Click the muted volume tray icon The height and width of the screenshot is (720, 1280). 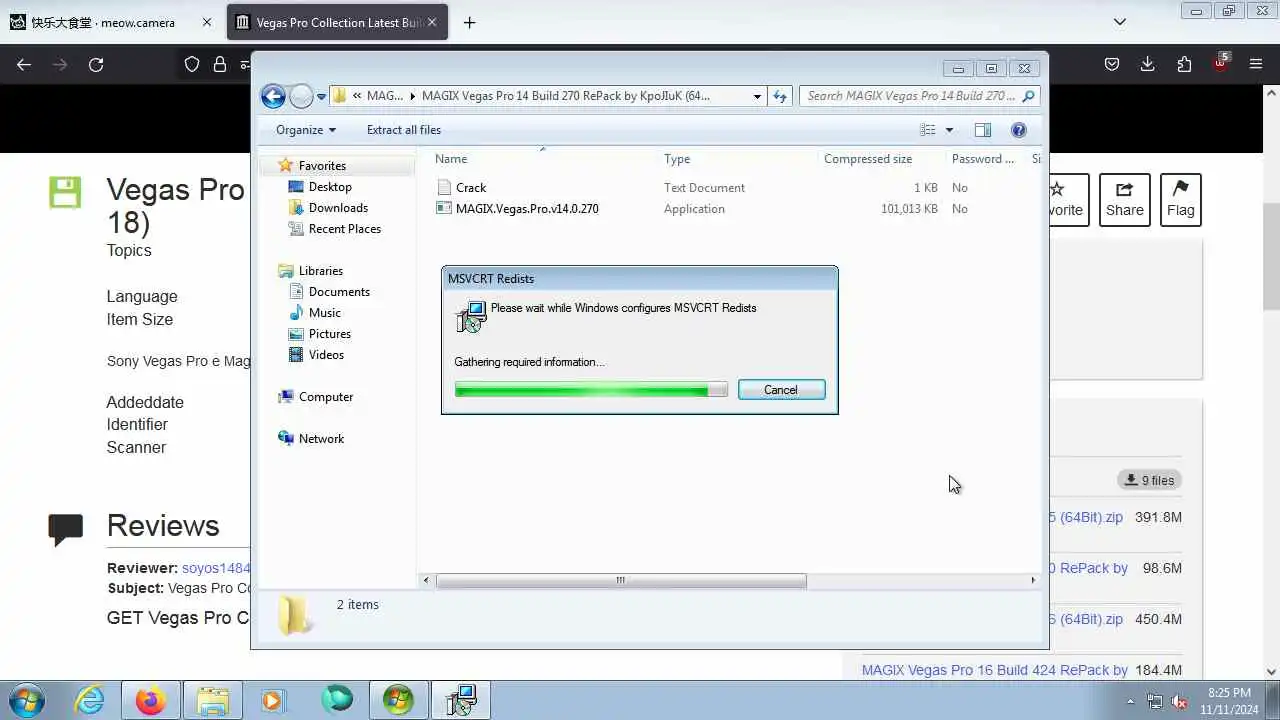[1179, 701]
